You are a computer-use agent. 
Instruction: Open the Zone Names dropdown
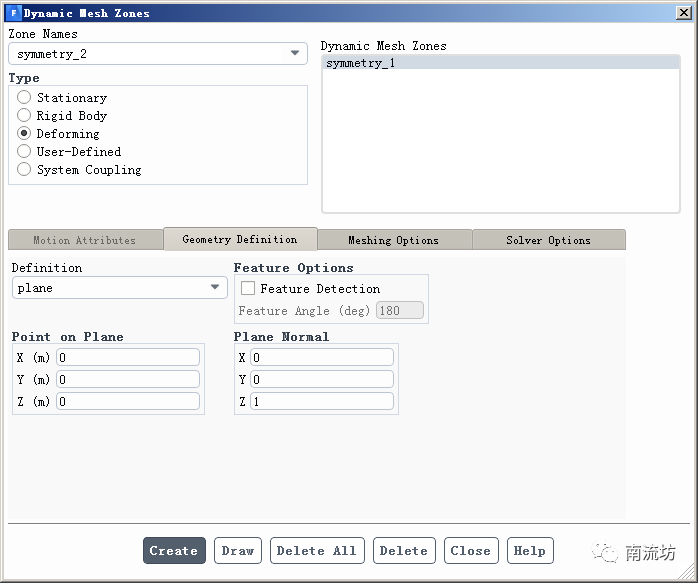click(x=157, y=54)
